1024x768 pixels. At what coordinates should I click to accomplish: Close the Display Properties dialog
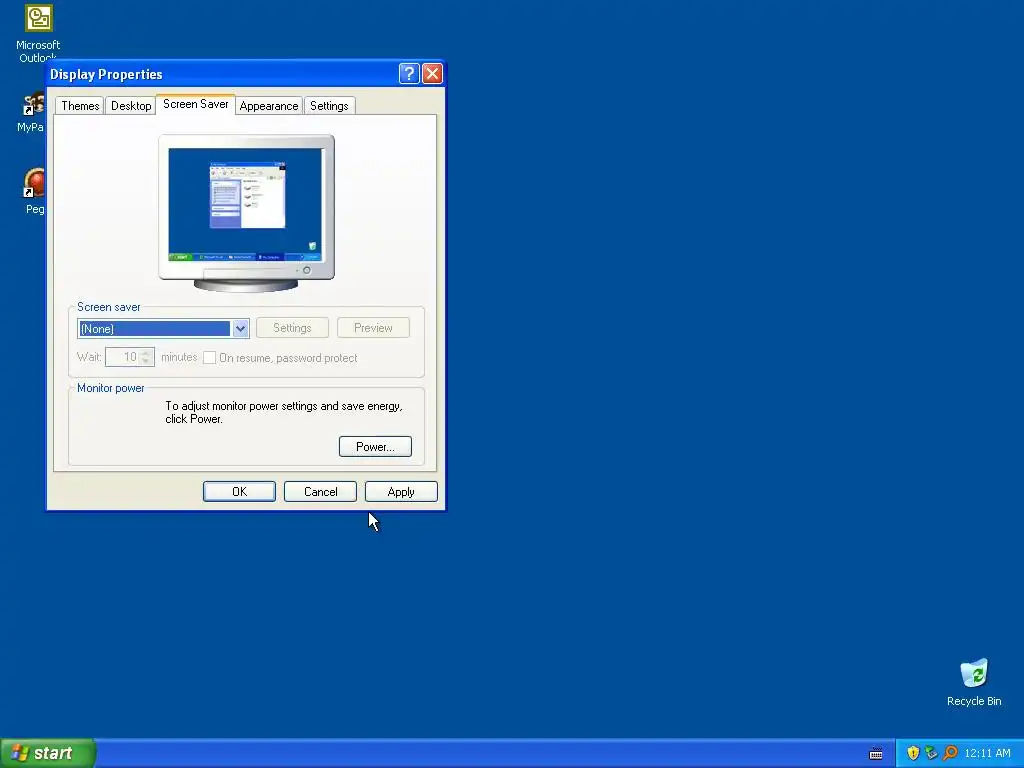point(432,74)
